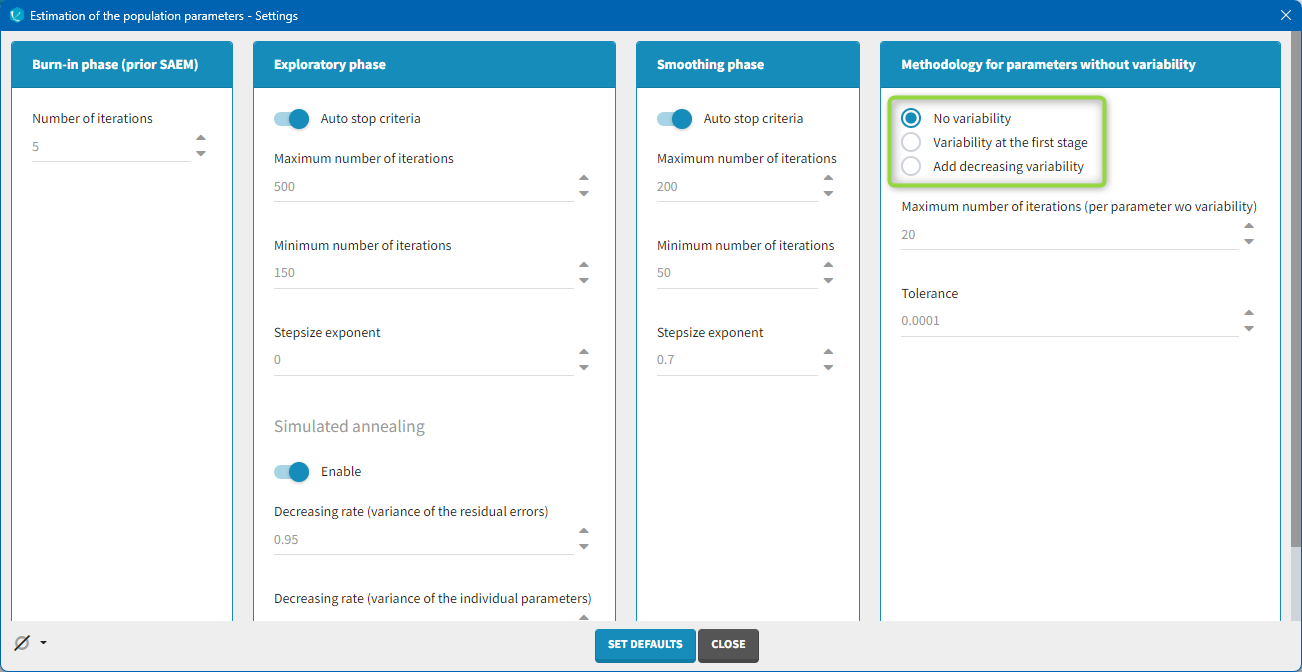Increase burn-in Number of iterations with up arrow
The width and height of the screenshot is (1302, 672).
pyautogui.click(x=201, y=139)
